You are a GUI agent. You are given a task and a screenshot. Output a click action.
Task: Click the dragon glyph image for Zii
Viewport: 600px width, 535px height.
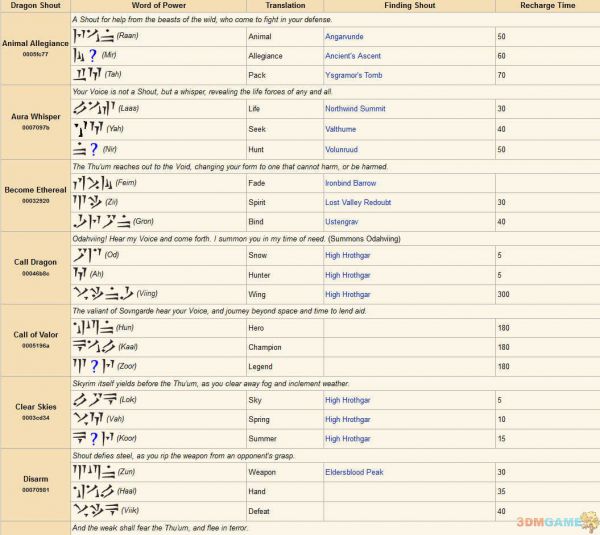click(87, 202)
